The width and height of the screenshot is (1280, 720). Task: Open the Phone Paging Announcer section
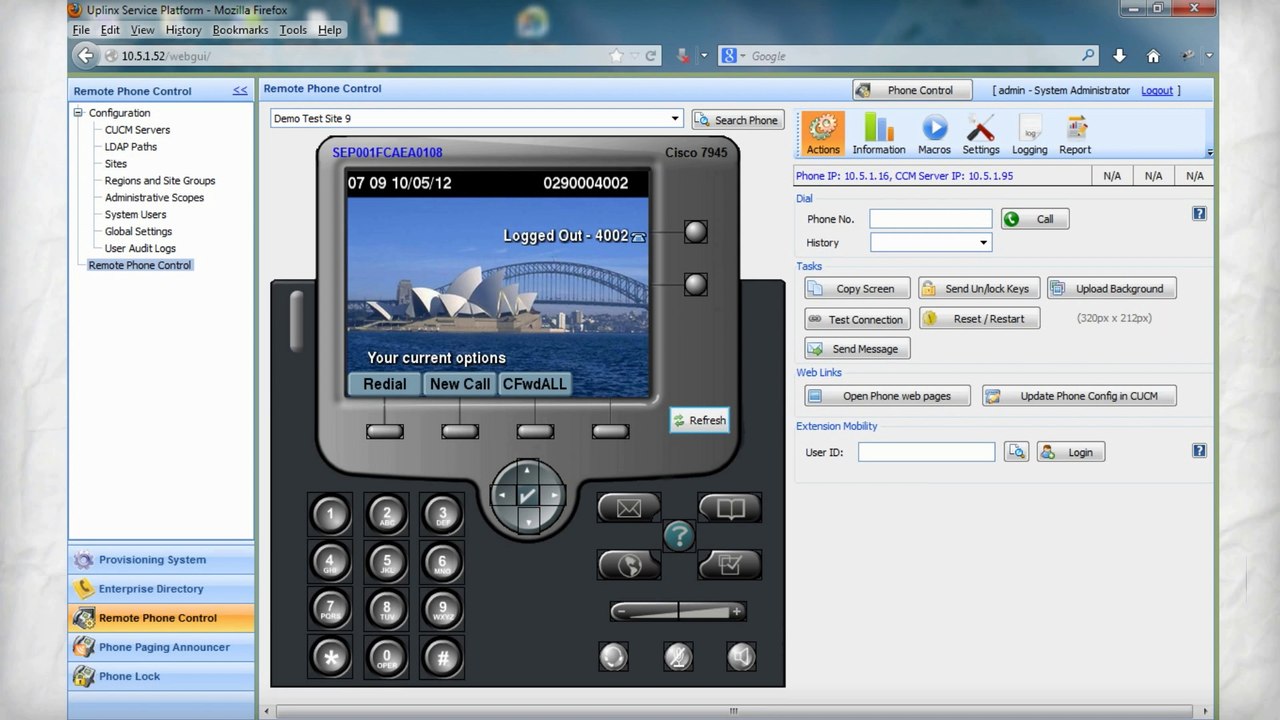tap(161, 647)
